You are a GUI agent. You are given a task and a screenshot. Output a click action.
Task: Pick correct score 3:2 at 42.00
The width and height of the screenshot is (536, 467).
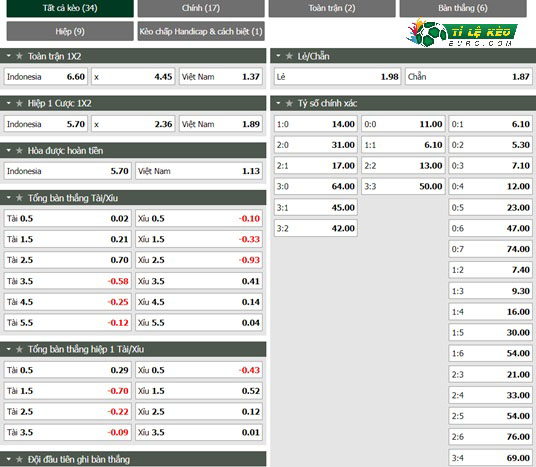pos(316,228)
